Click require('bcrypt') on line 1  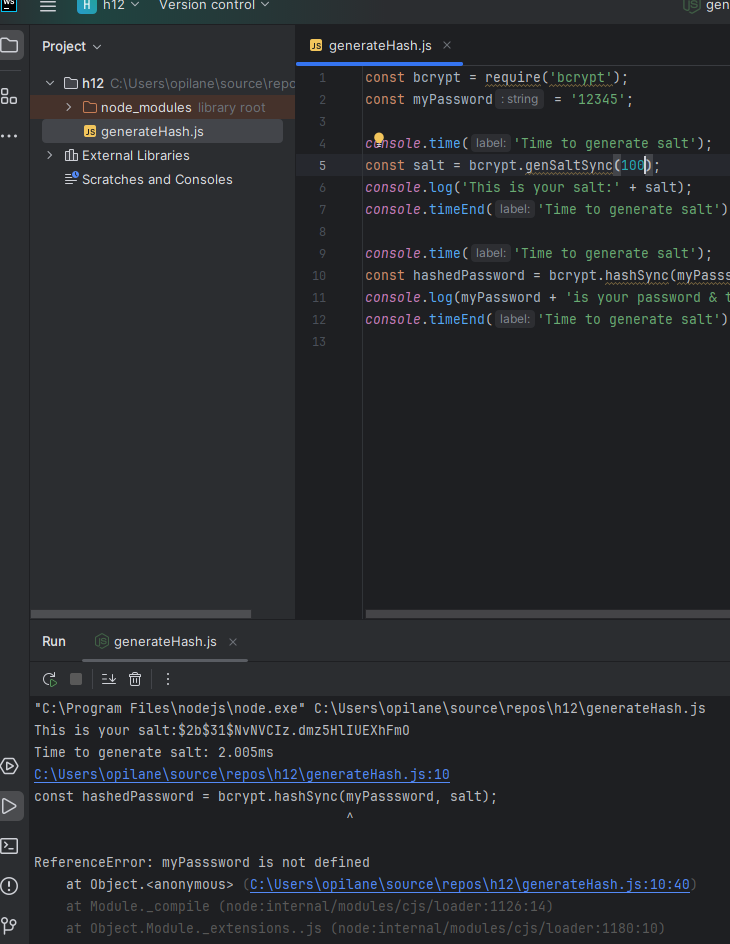click(552, 78)
